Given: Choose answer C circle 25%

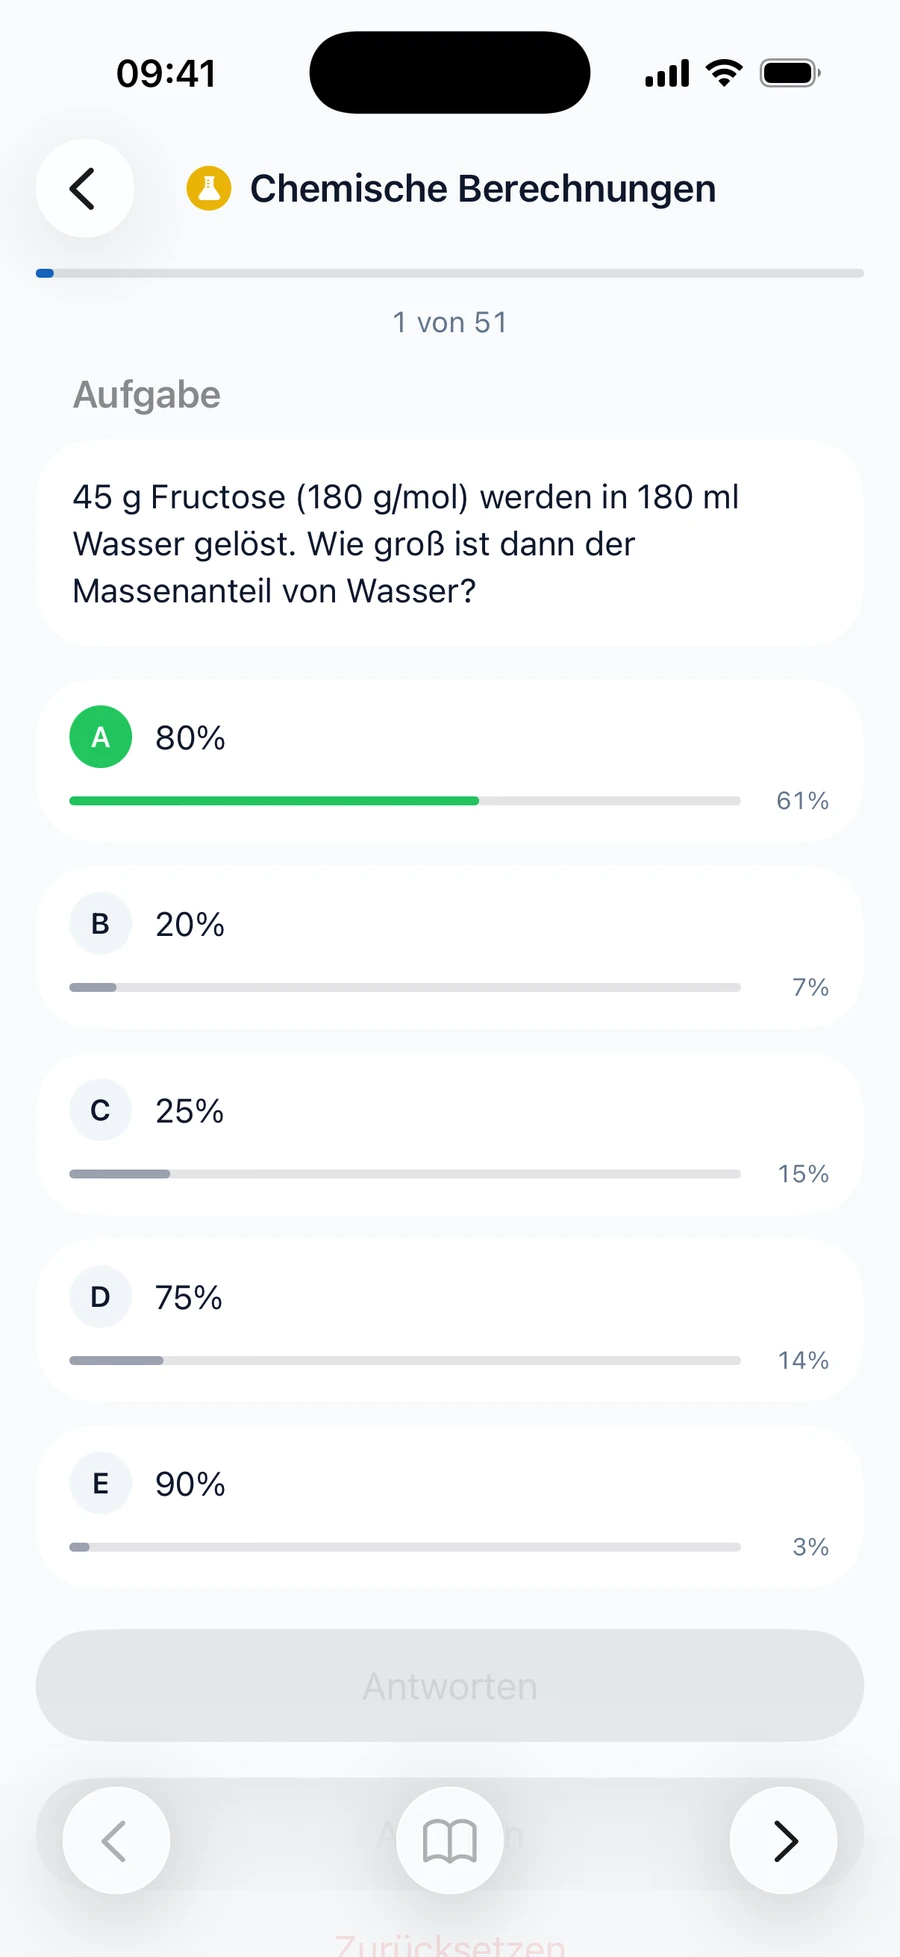Looking at the screenshot, I should click(100, 1110).
